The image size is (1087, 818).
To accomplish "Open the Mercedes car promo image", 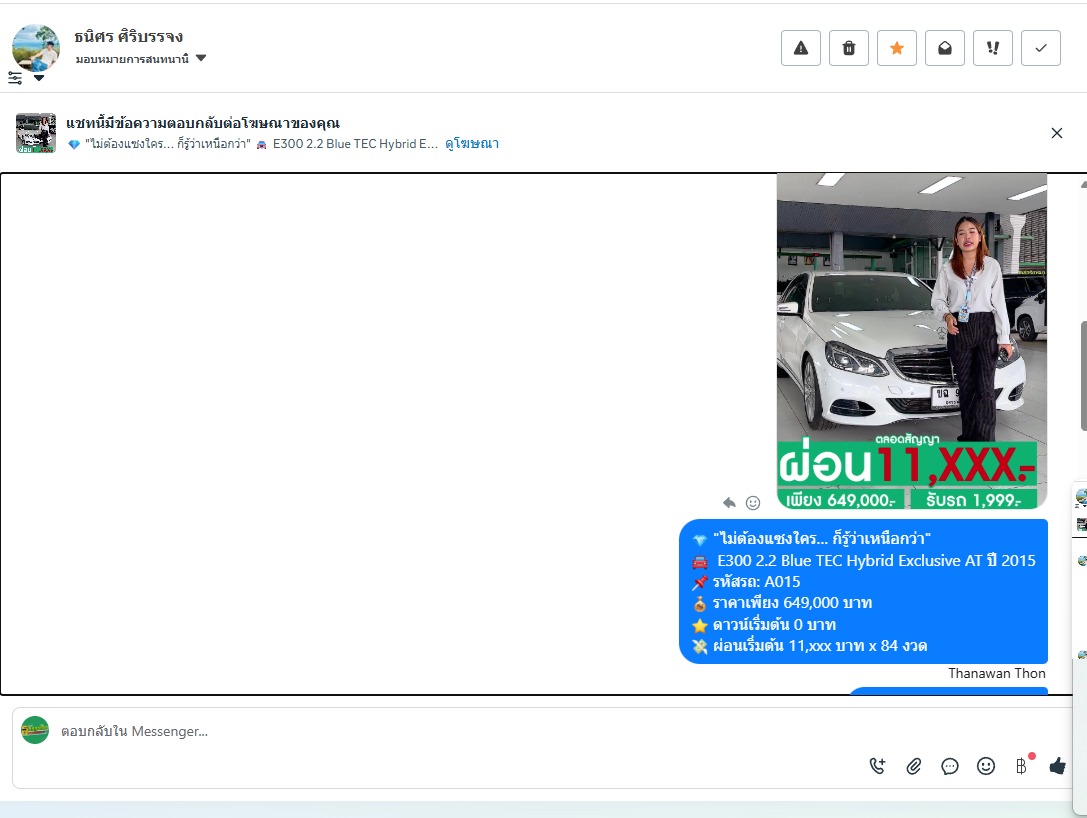I will click(x=912, y=340).
